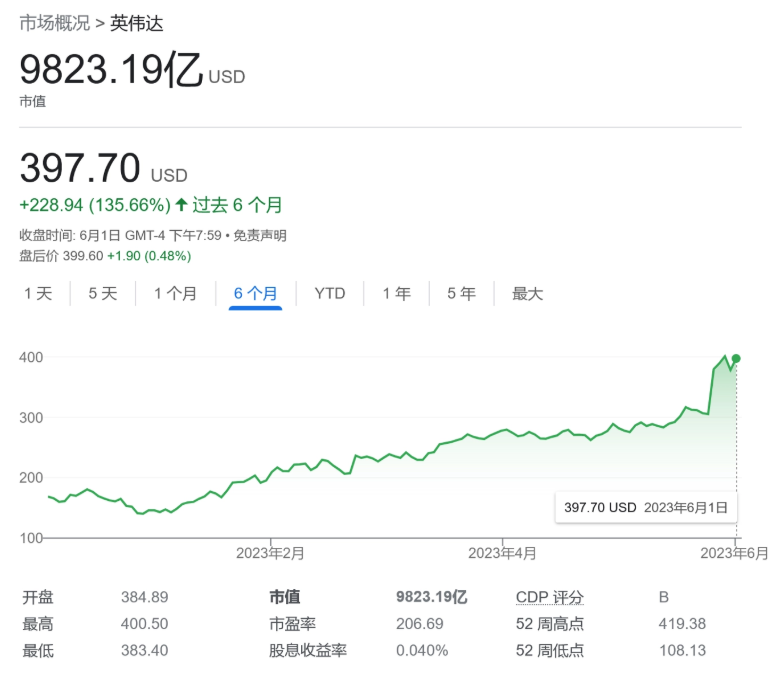Screen dimensions: 779x675
Task: Switch to the 1 个月 tab
Action: pos(175,294)
